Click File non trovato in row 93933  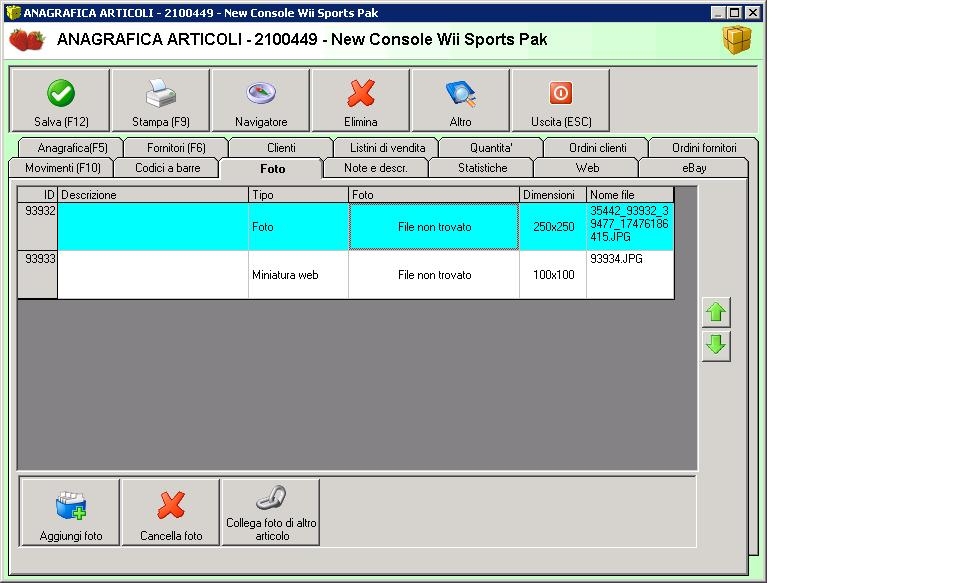click(x=434, y=275)
